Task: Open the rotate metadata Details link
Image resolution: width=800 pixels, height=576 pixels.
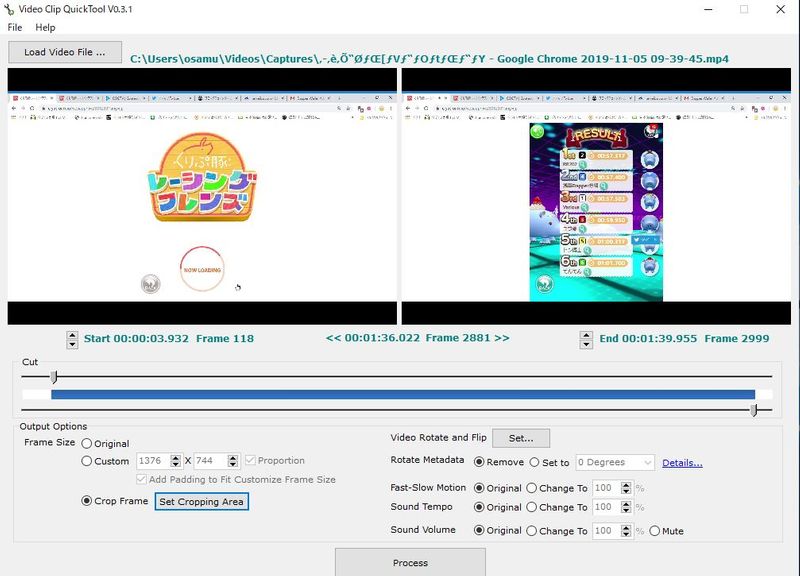Action: [x=682, y=463]
